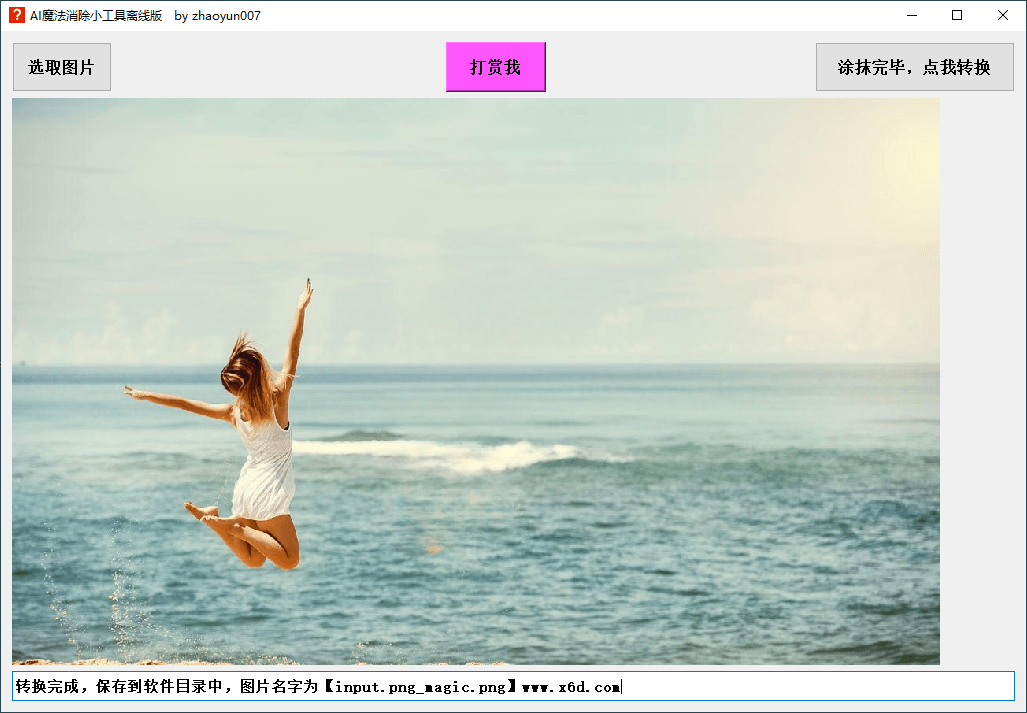Click the woman's outstretched left hand

click(133, 392)
